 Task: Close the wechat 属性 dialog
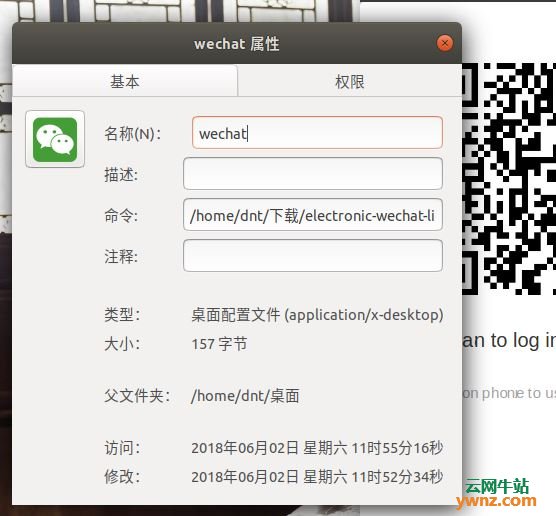(444, 44)
